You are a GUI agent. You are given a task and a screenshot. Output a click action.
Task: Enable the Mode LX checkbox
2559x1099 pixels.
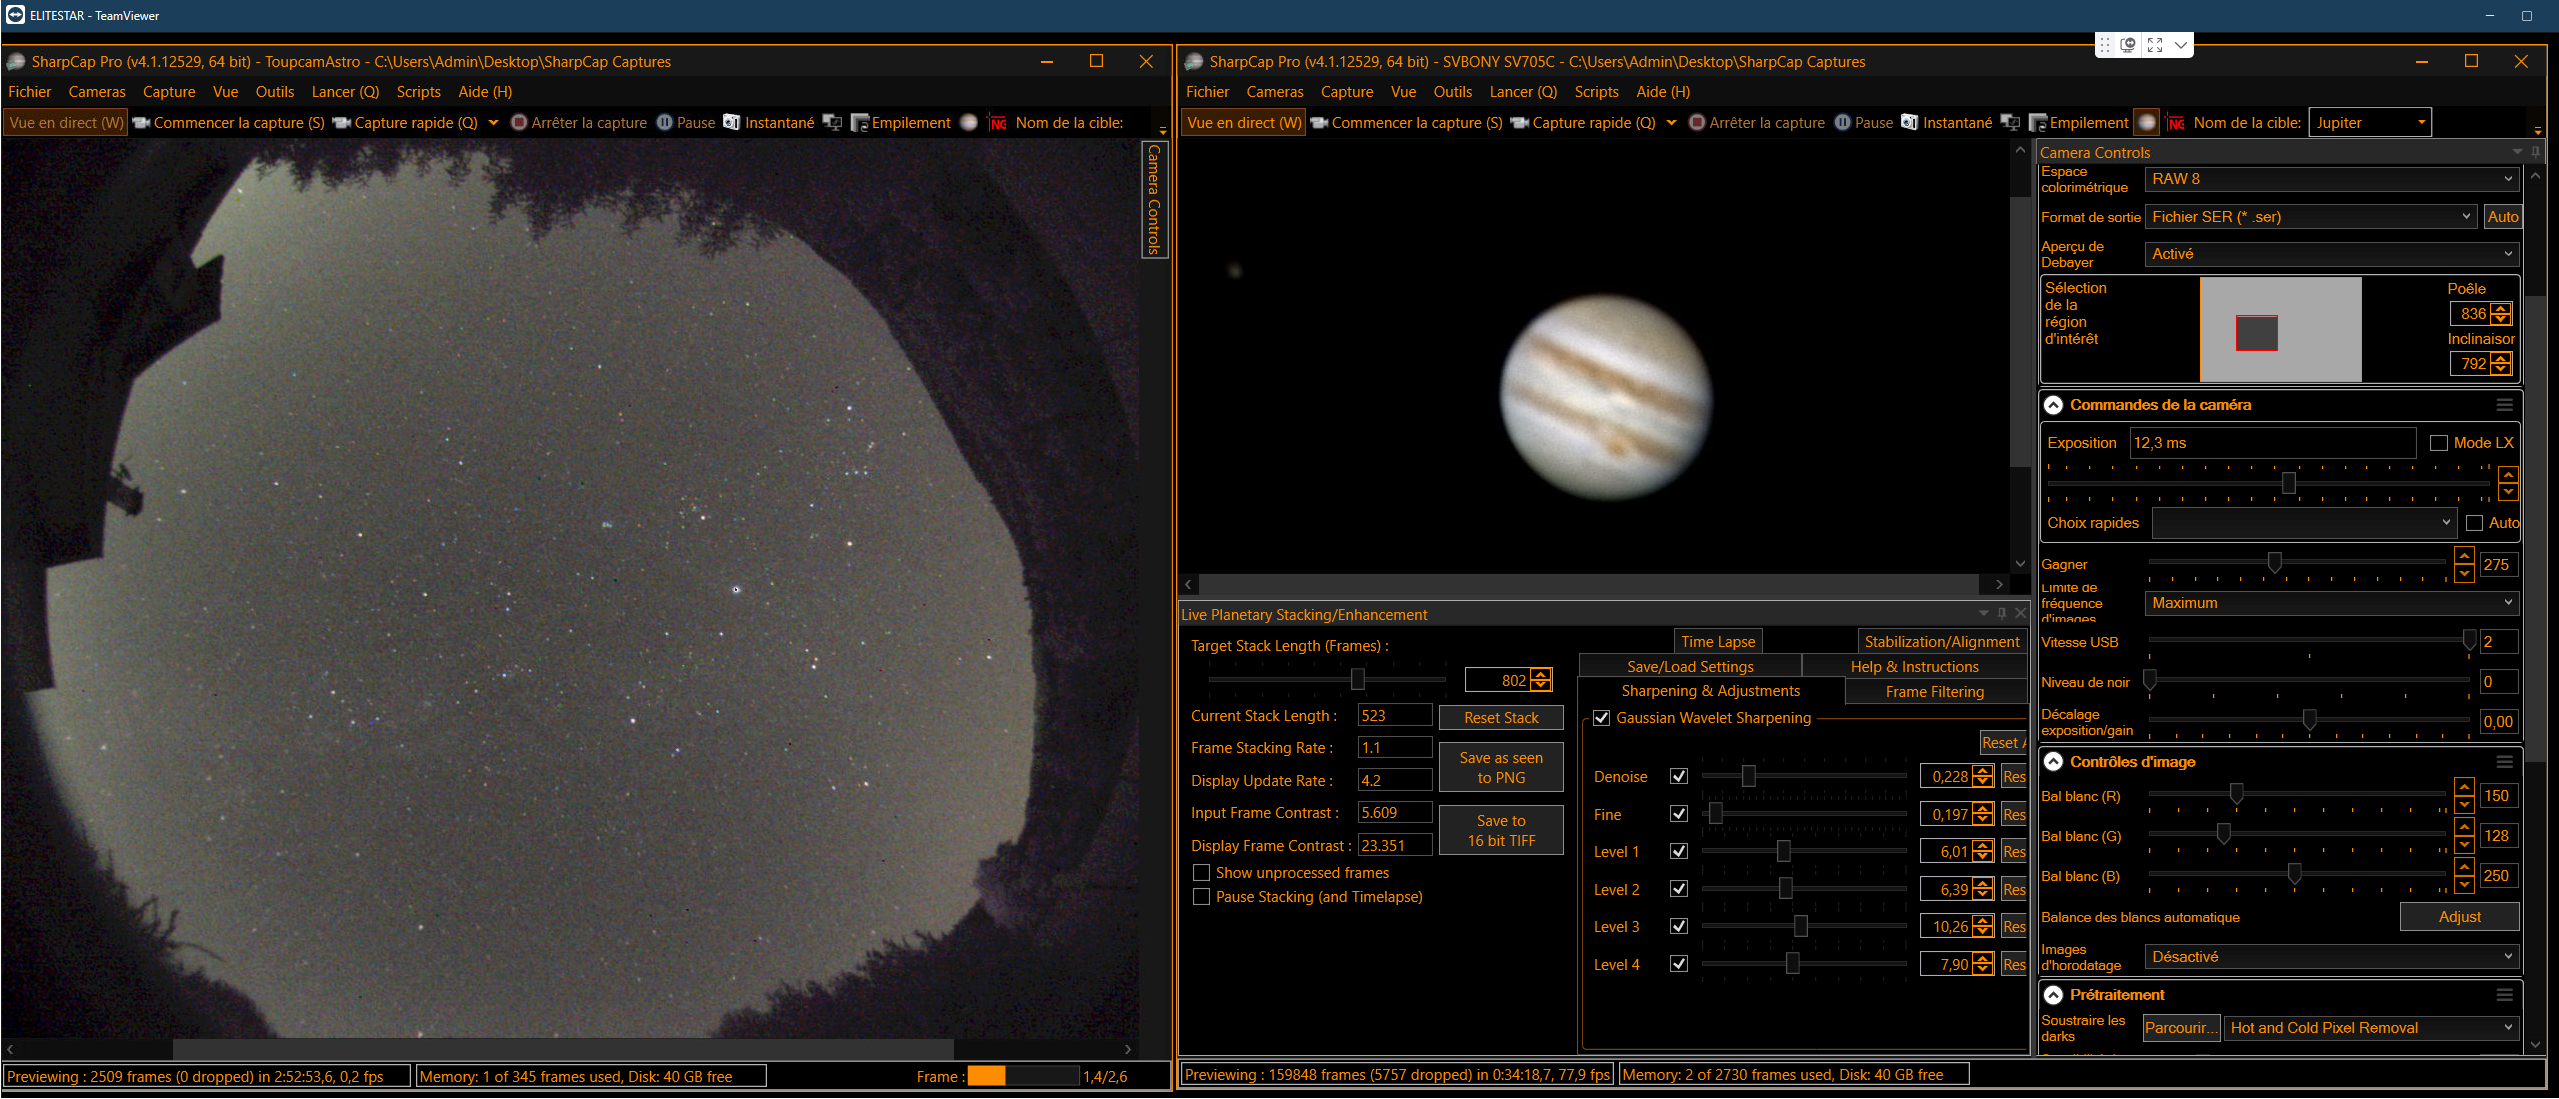pos(2439,443)
